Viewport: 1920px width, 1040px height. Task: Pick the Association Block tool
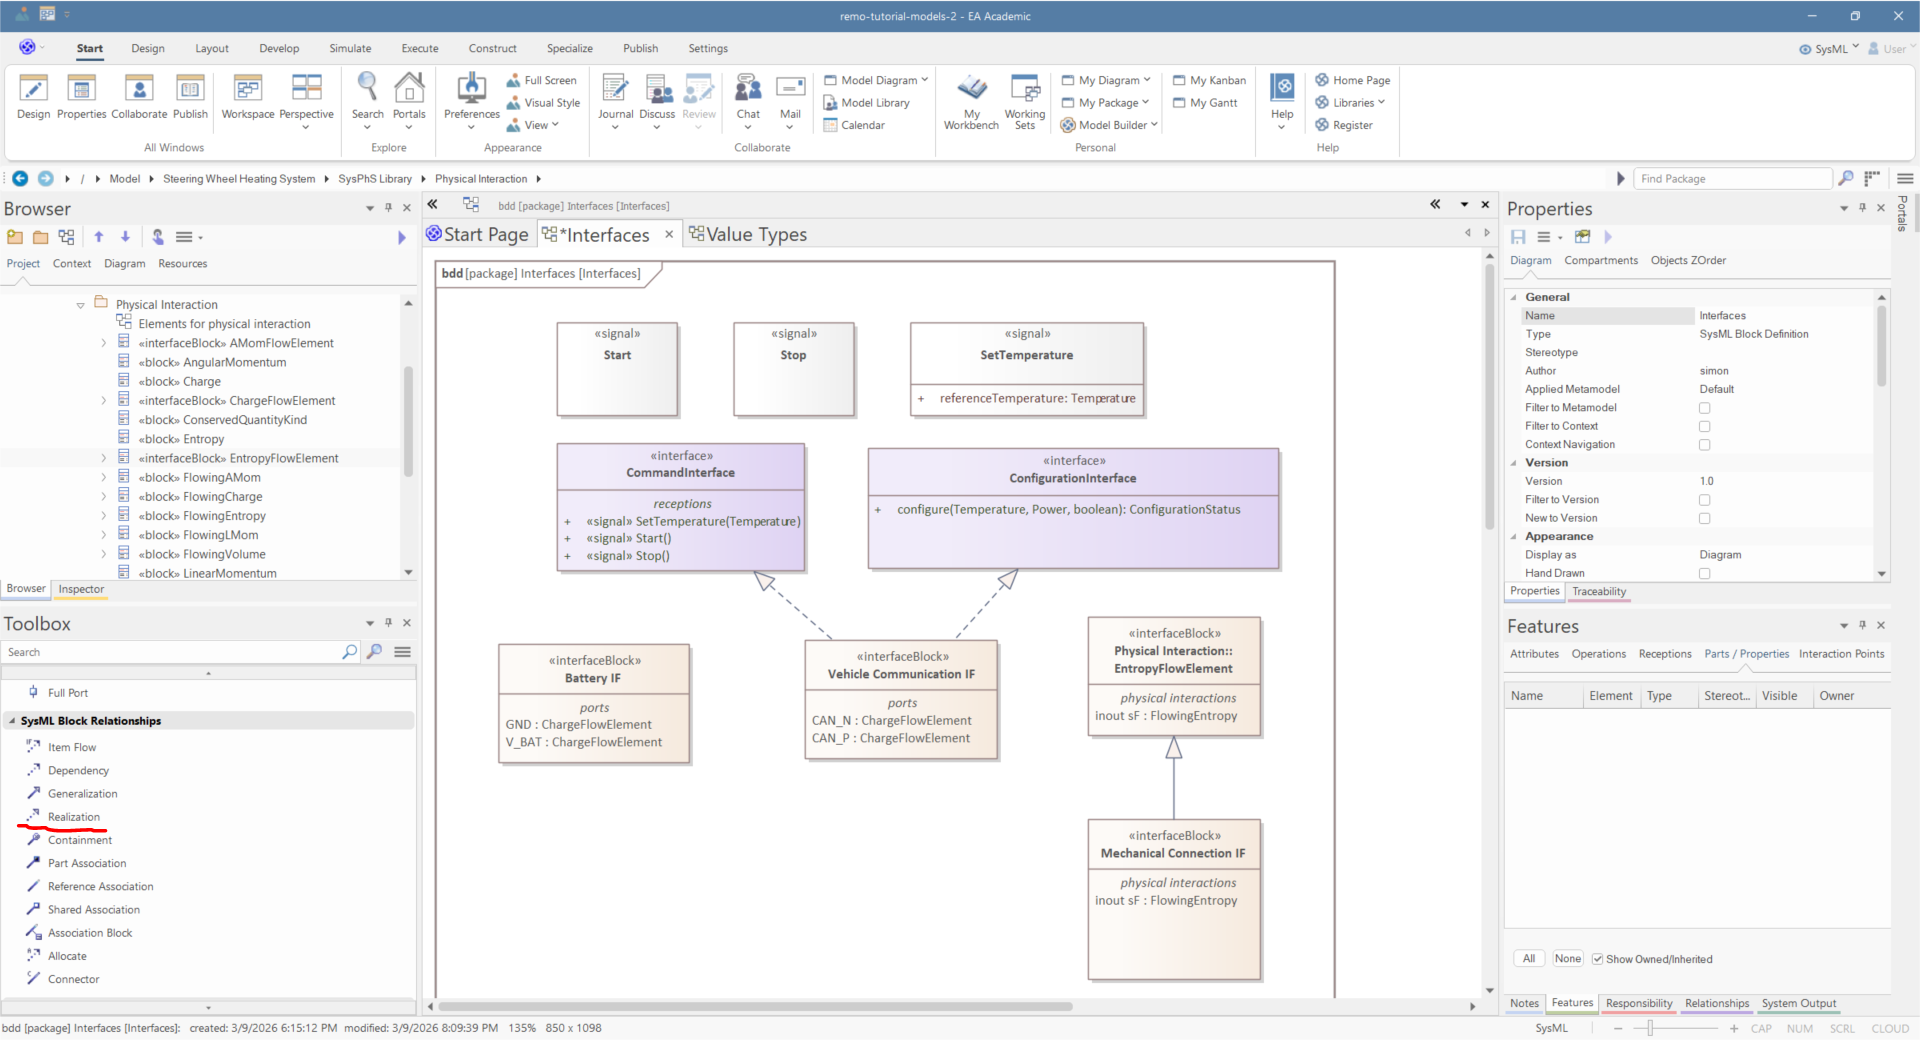89,933
